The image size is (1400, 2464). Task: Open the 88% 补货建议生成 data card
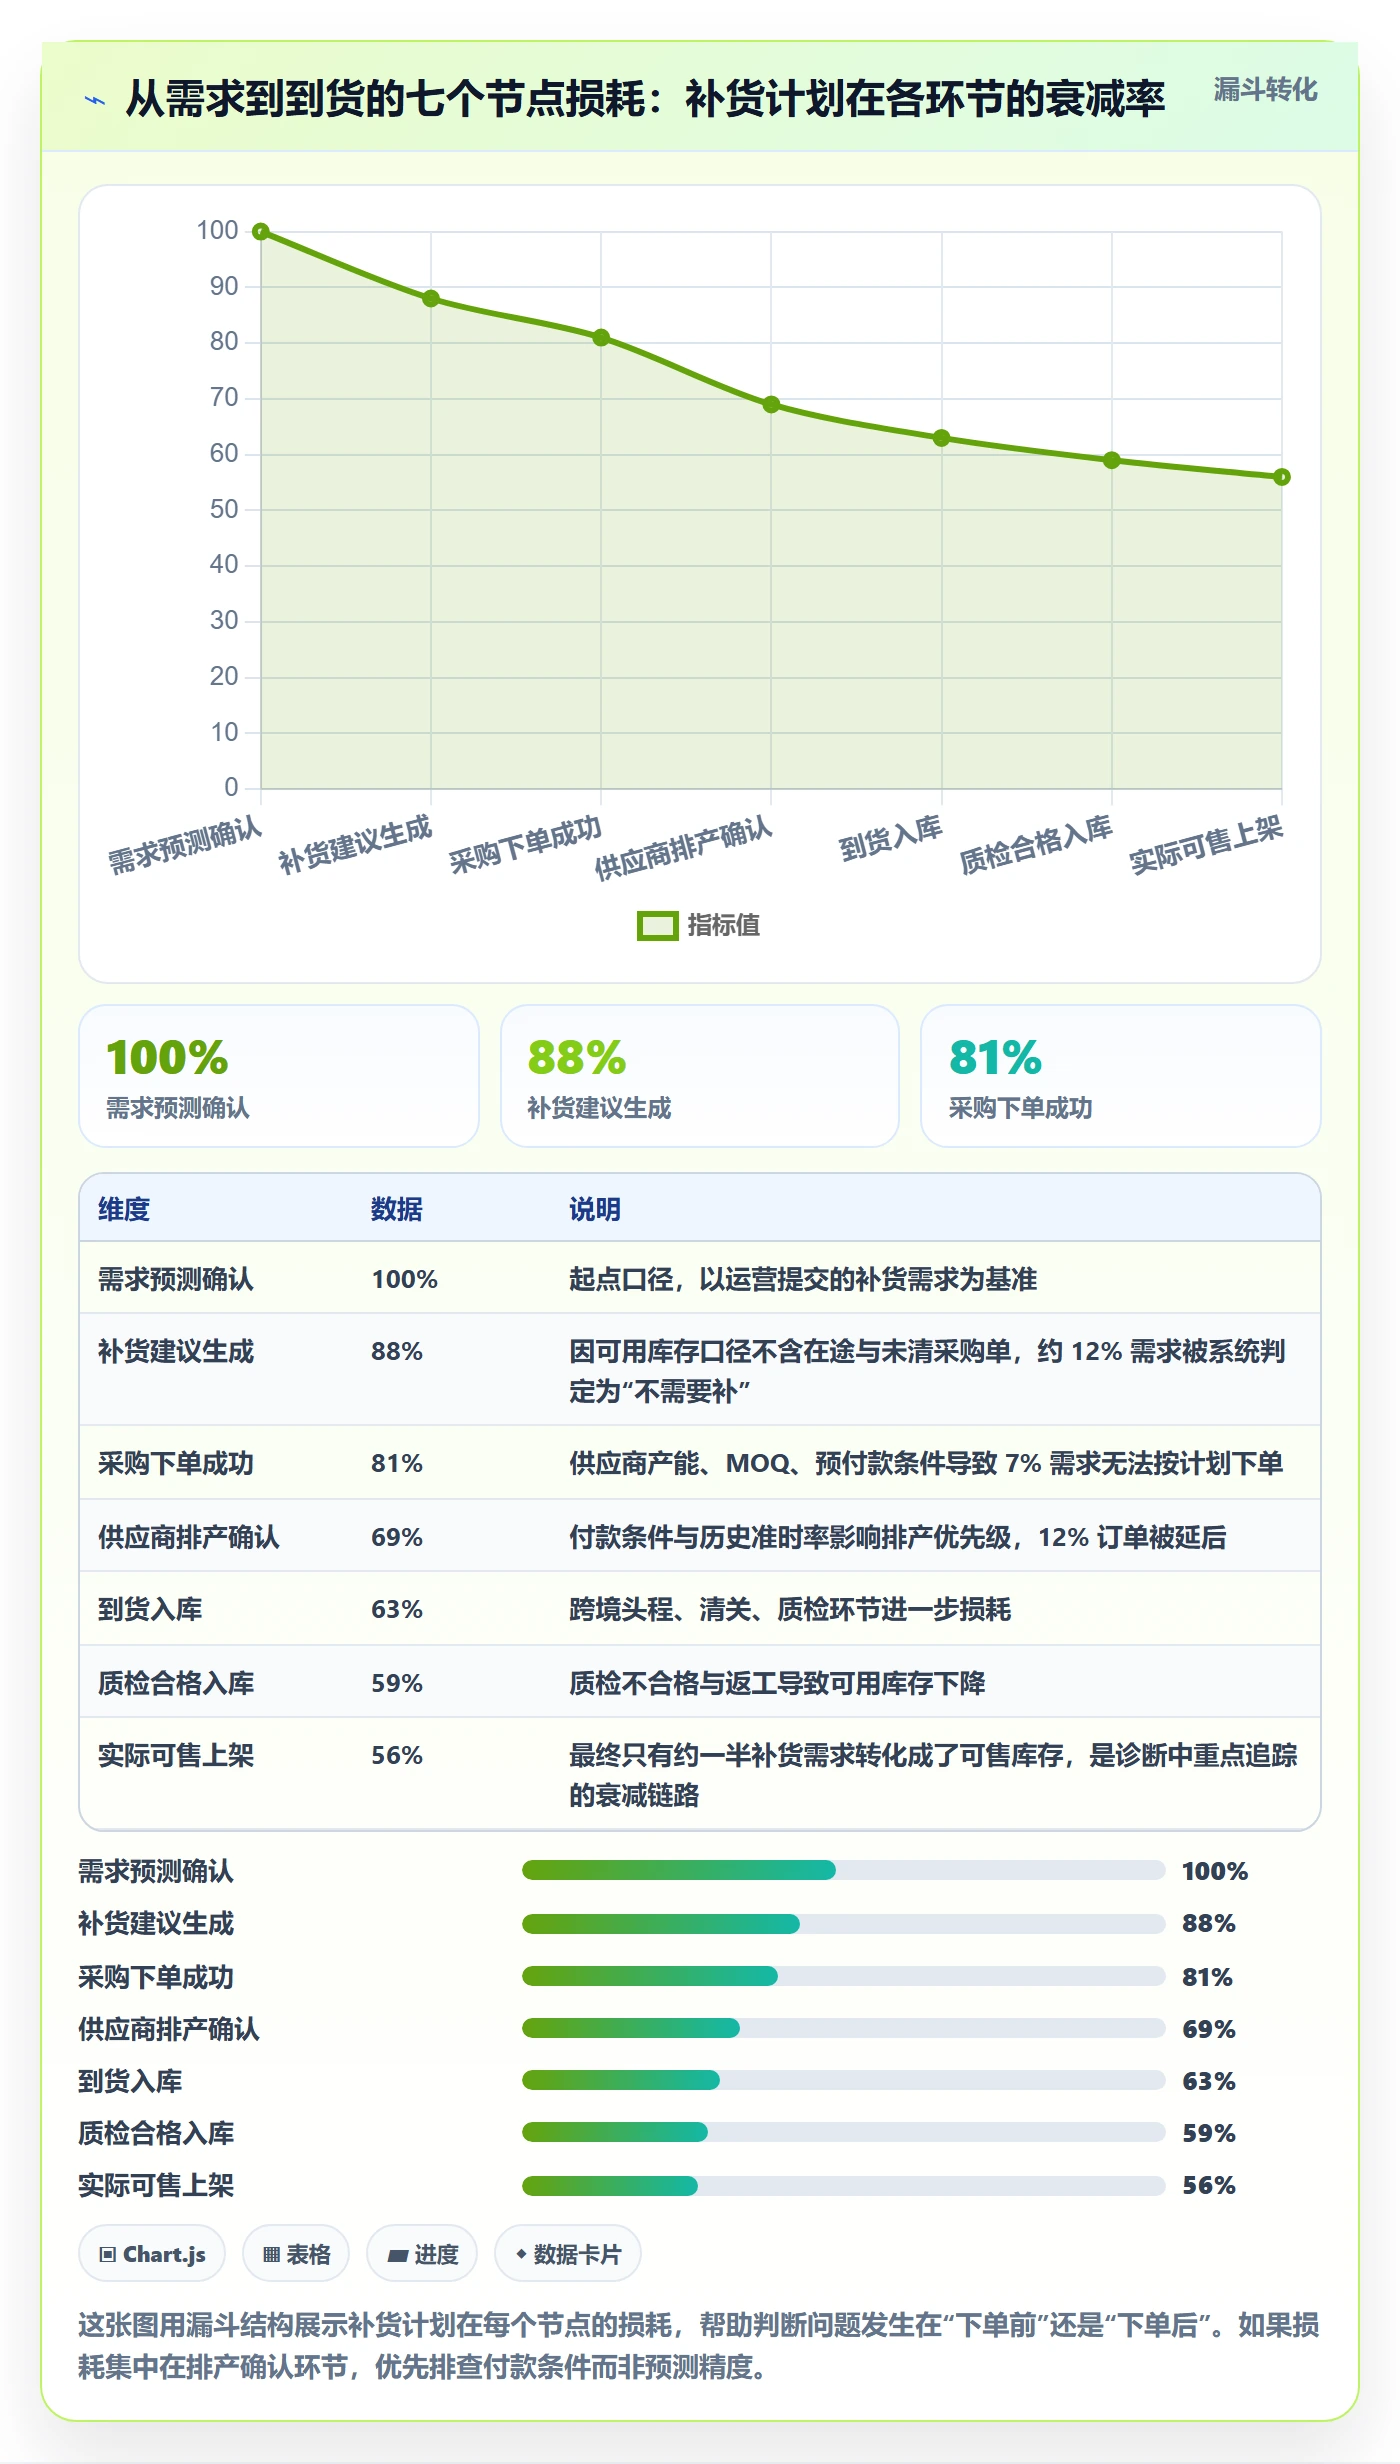(700, 1076)
